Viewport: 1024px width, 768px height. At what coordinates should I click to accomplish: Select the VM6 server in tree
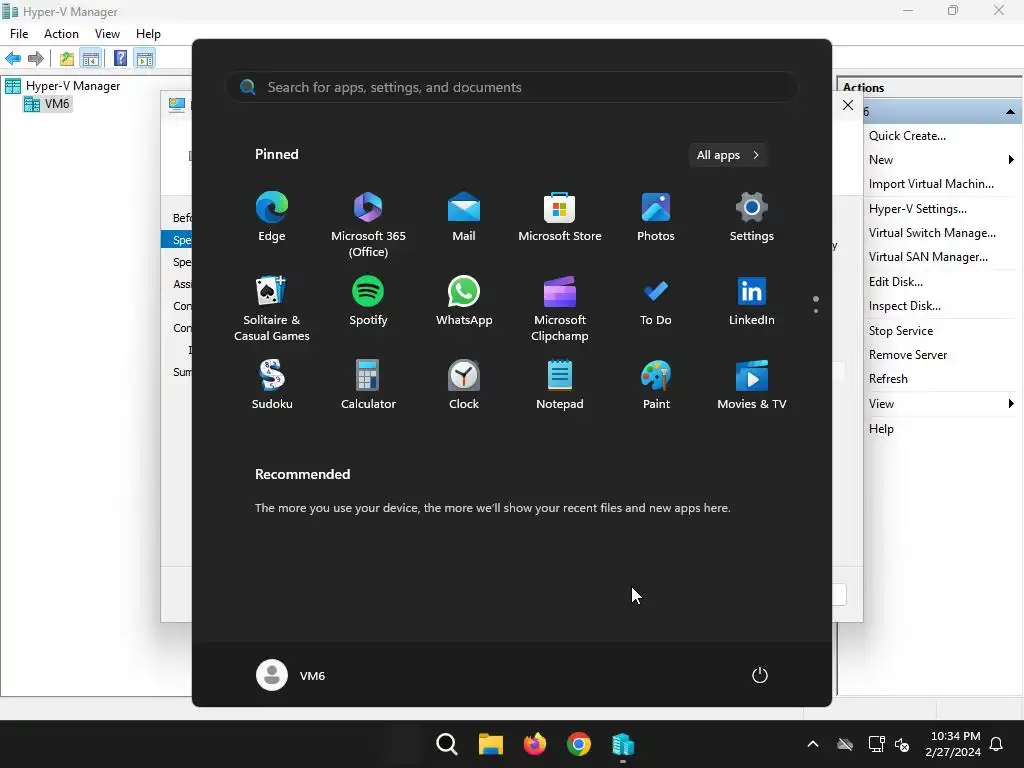(47, 104)
